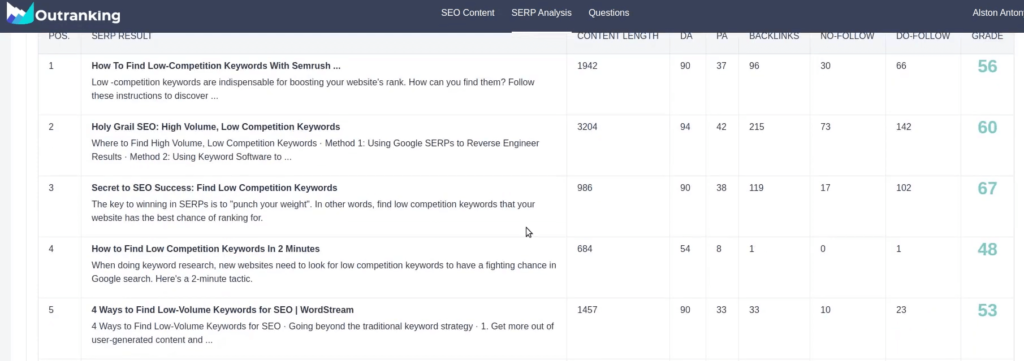Click the PA column header
Image resolution: width=1024 pixels, height=361 pixels.
(722, 36)
